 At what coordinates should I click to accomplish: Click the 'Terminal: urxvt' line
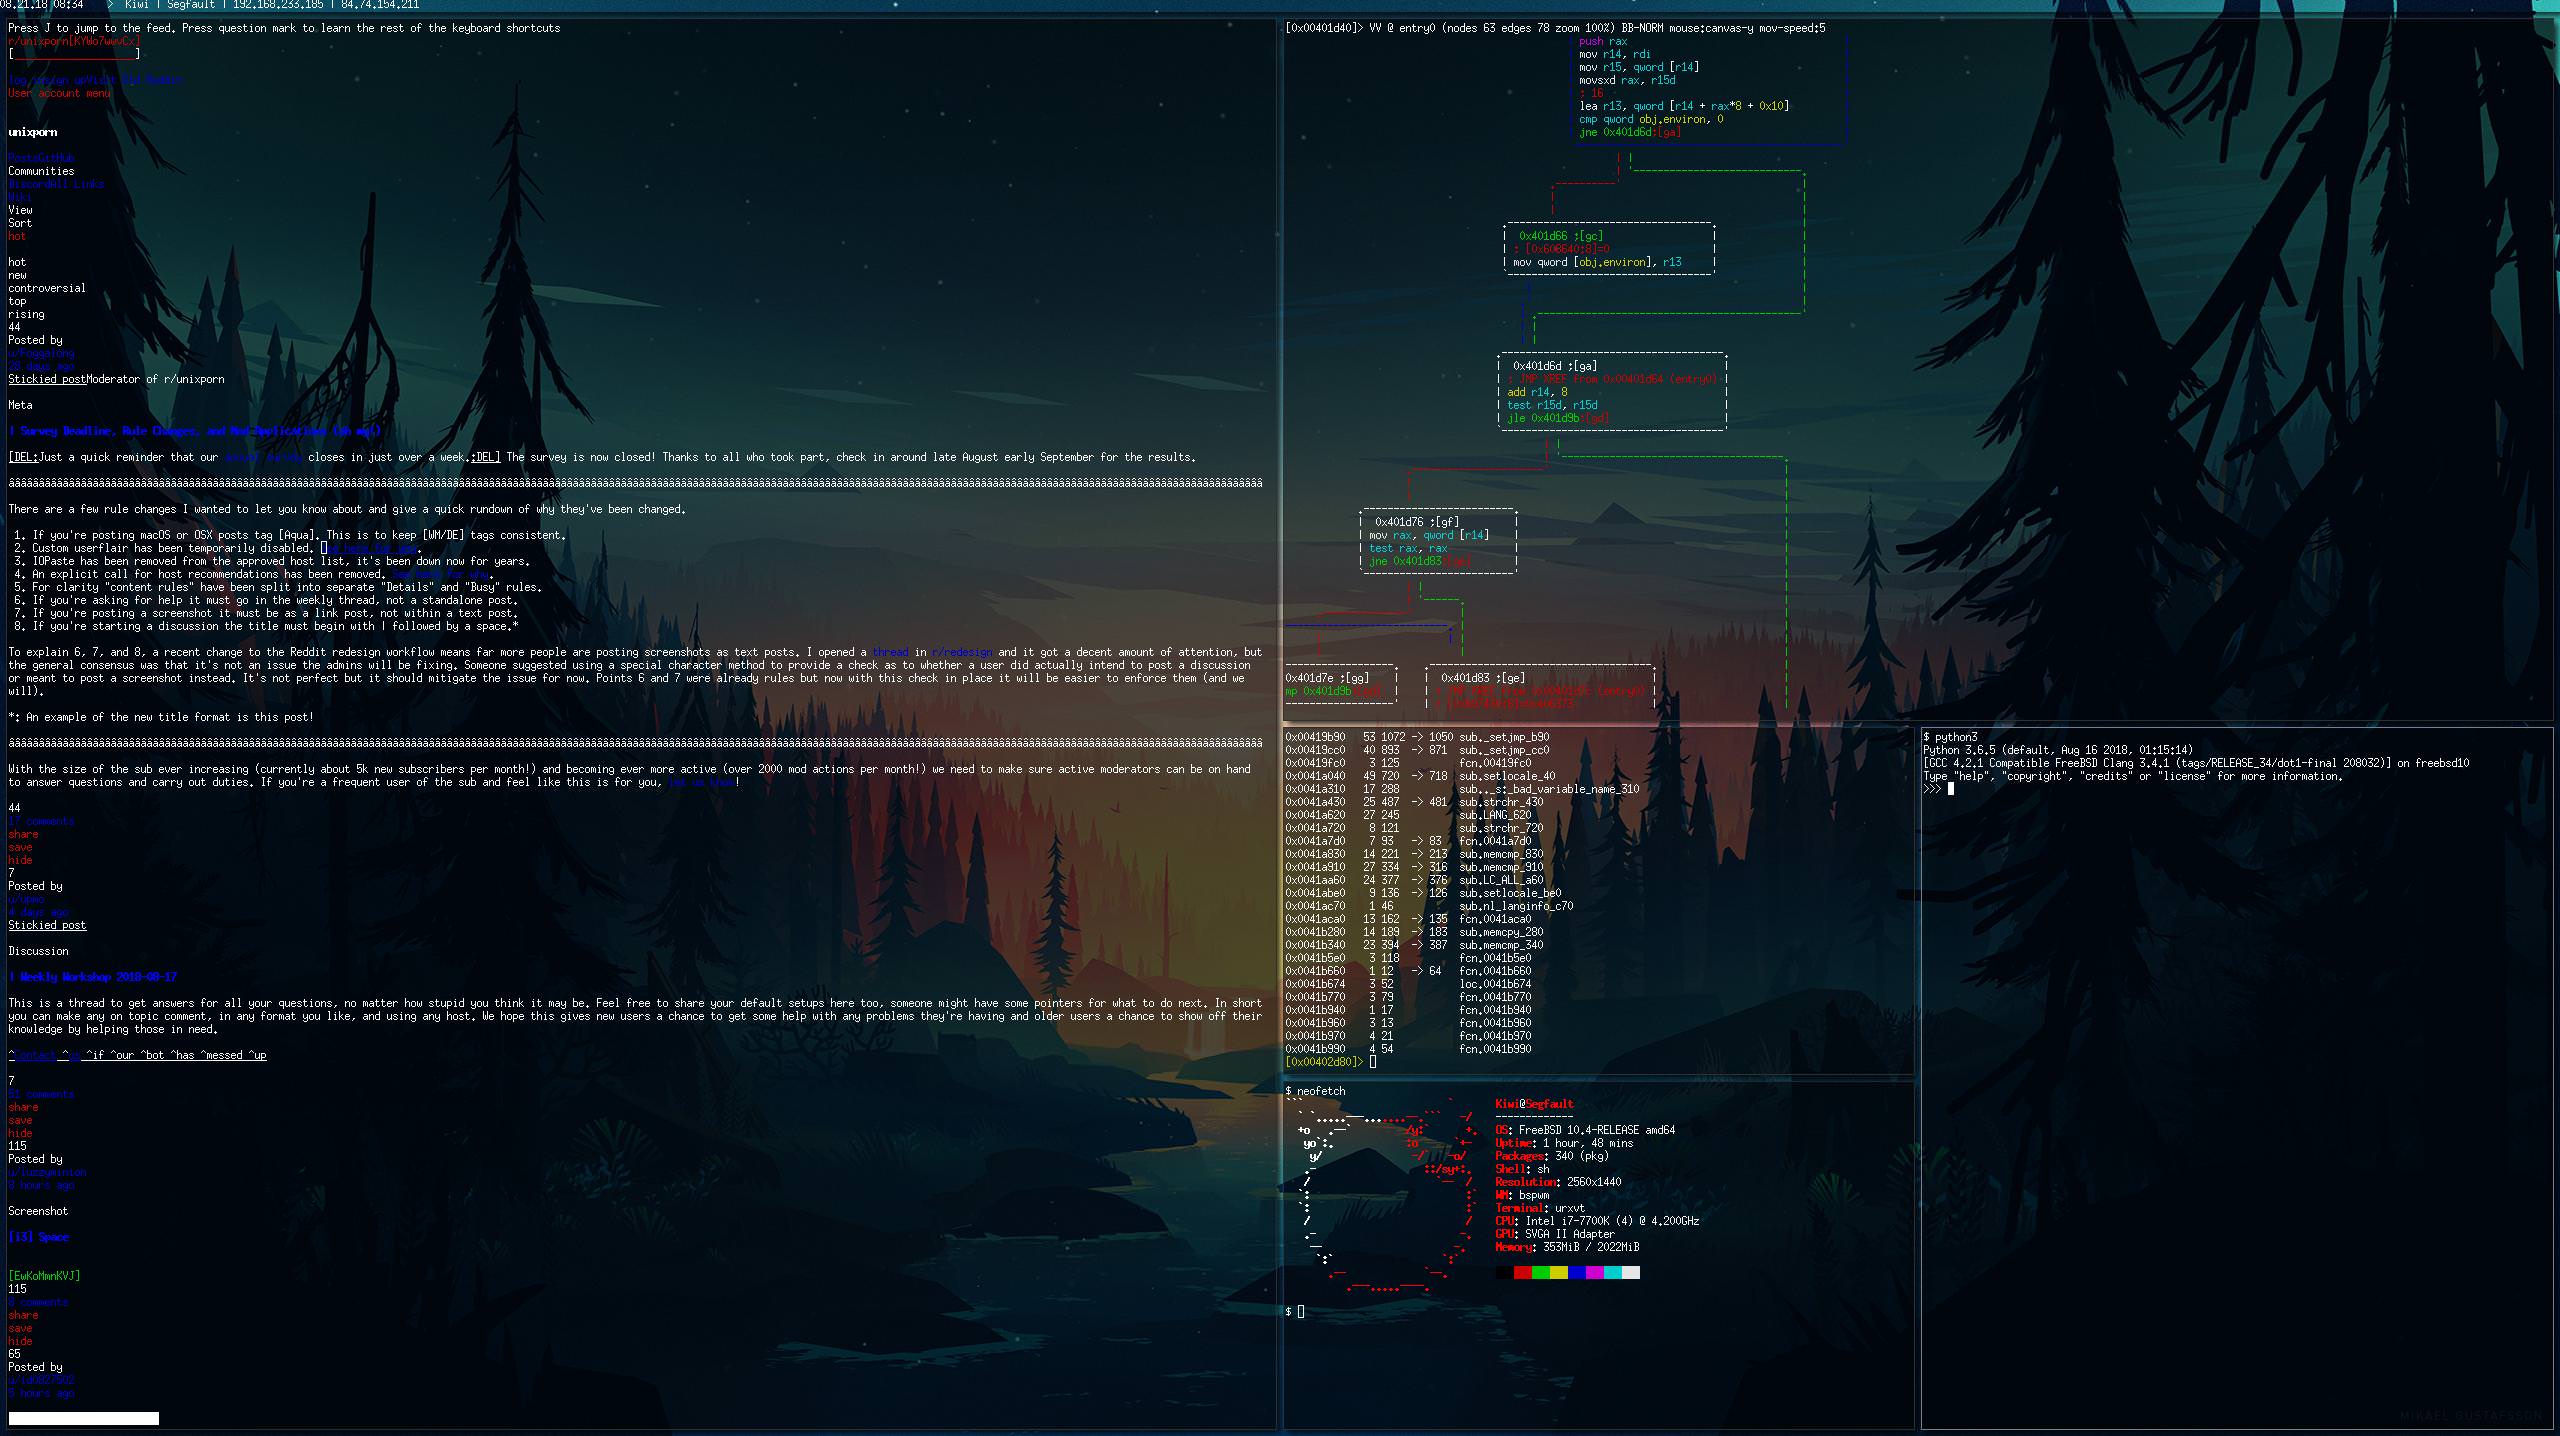coord(1540,1208)
